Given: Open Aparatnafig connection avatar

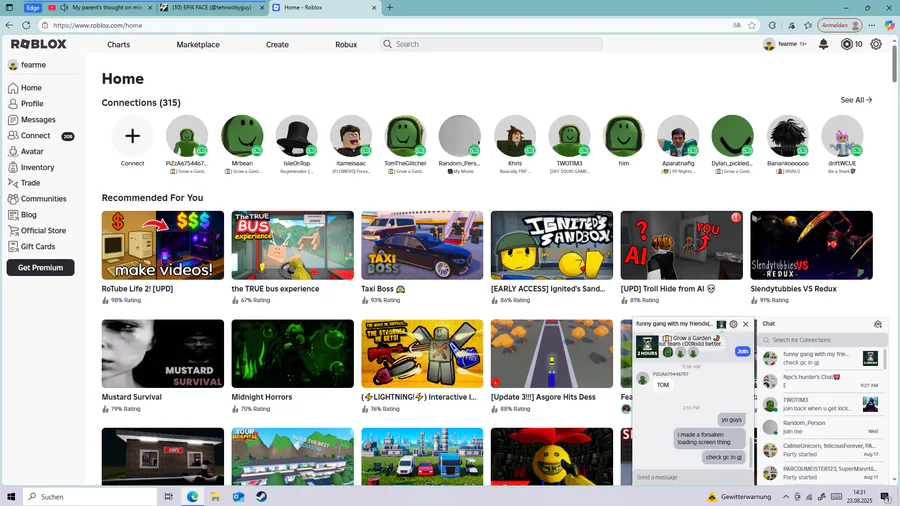Looking at the screenshot, I should click(678, 136).
